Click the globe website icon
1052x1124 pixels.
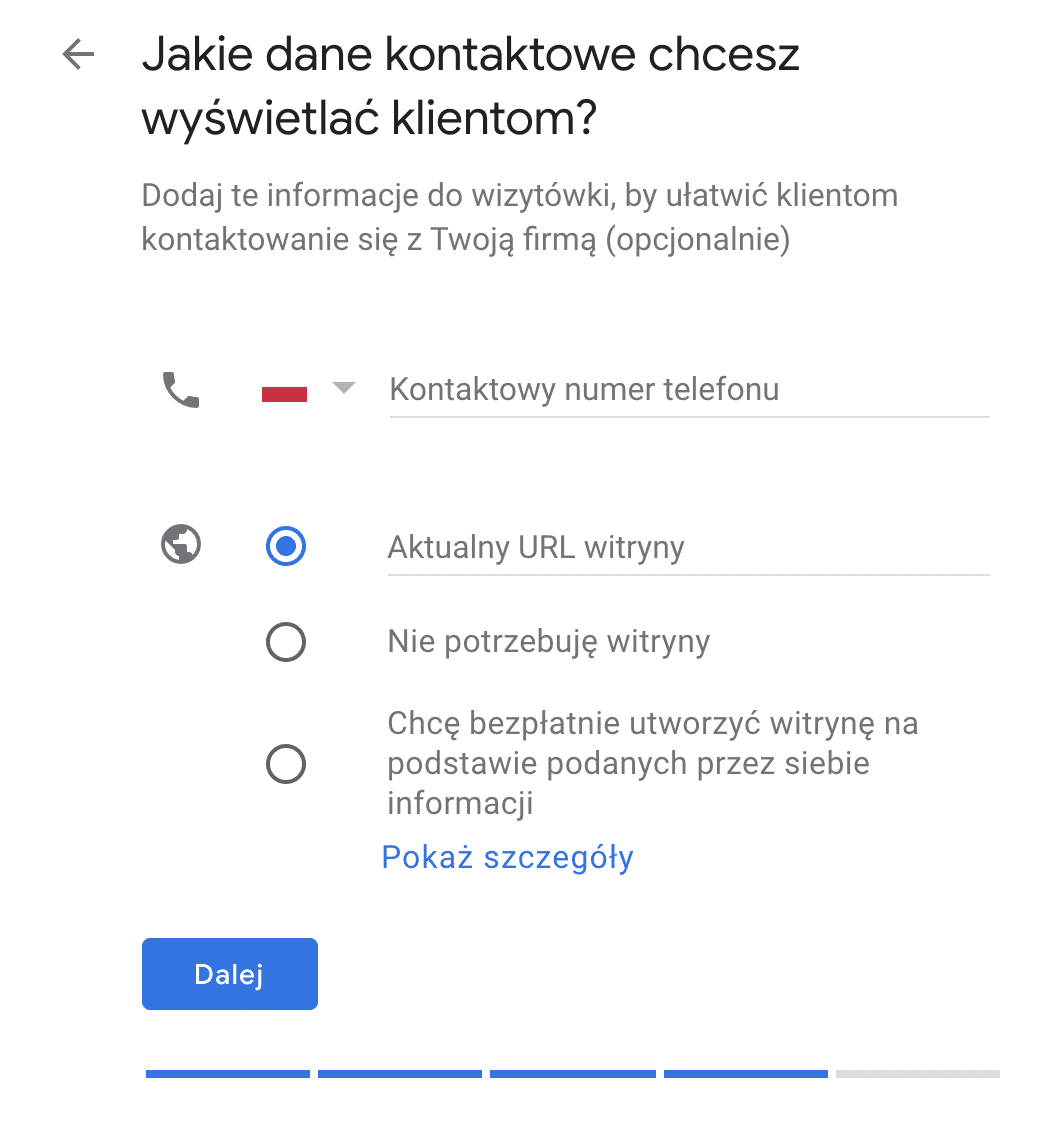(x=181, y=545)
